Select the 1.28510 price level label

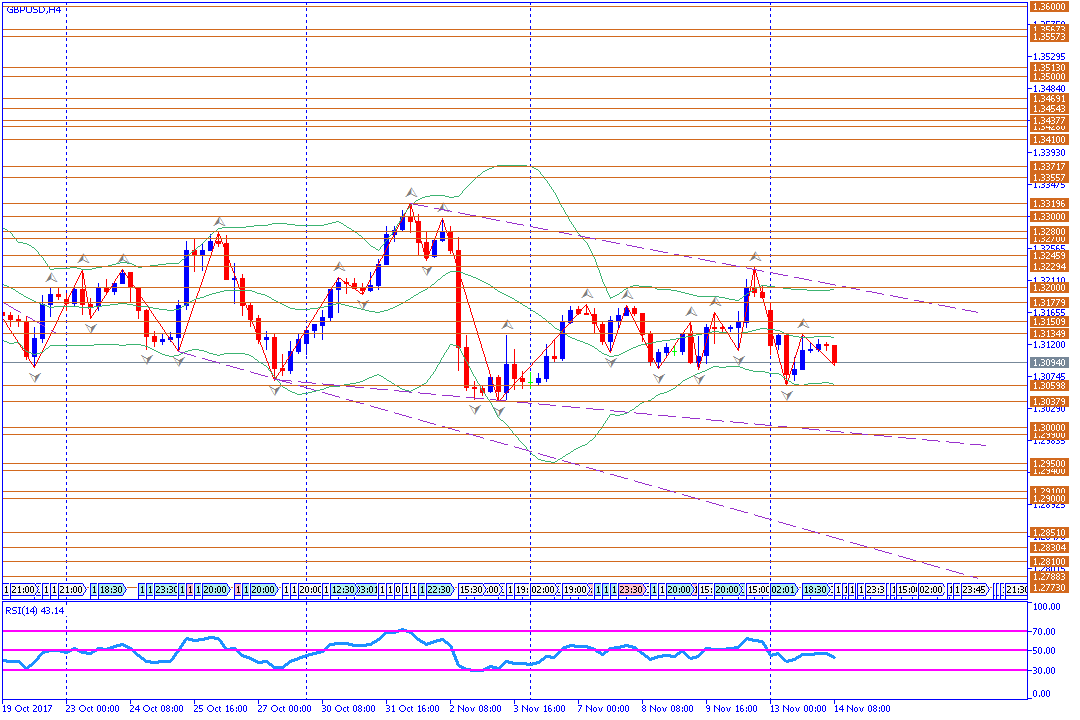(1048, 533)
